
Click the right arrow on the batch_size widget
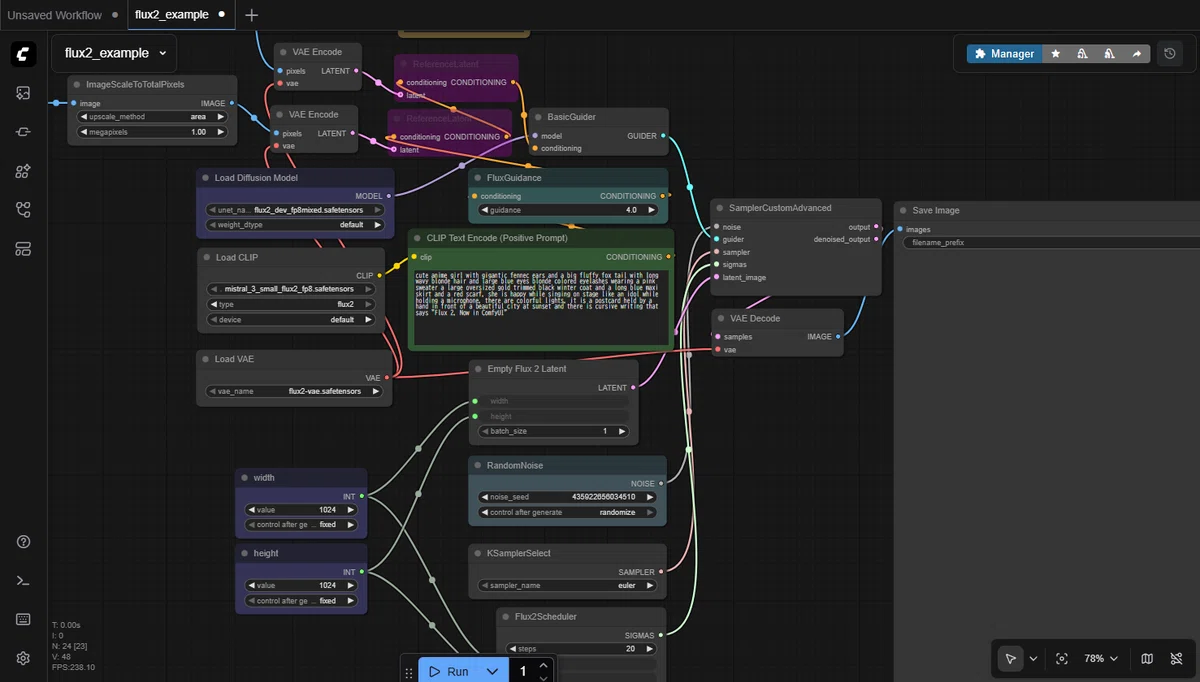point(623,431)
